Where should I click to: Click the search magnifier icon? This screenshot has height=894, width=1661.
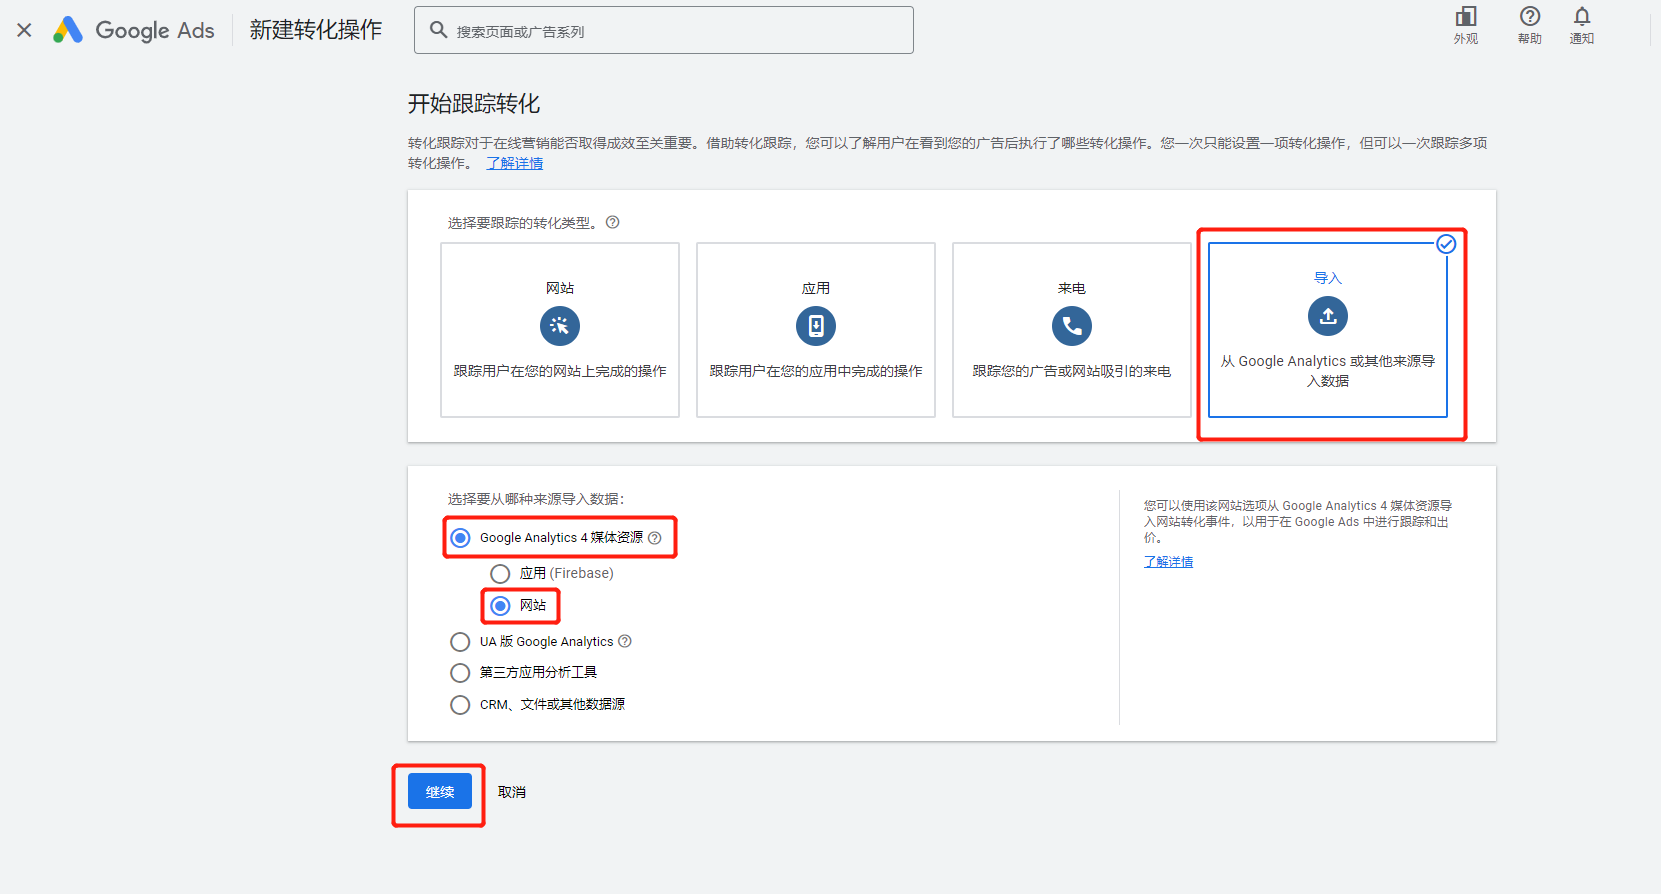438,30
